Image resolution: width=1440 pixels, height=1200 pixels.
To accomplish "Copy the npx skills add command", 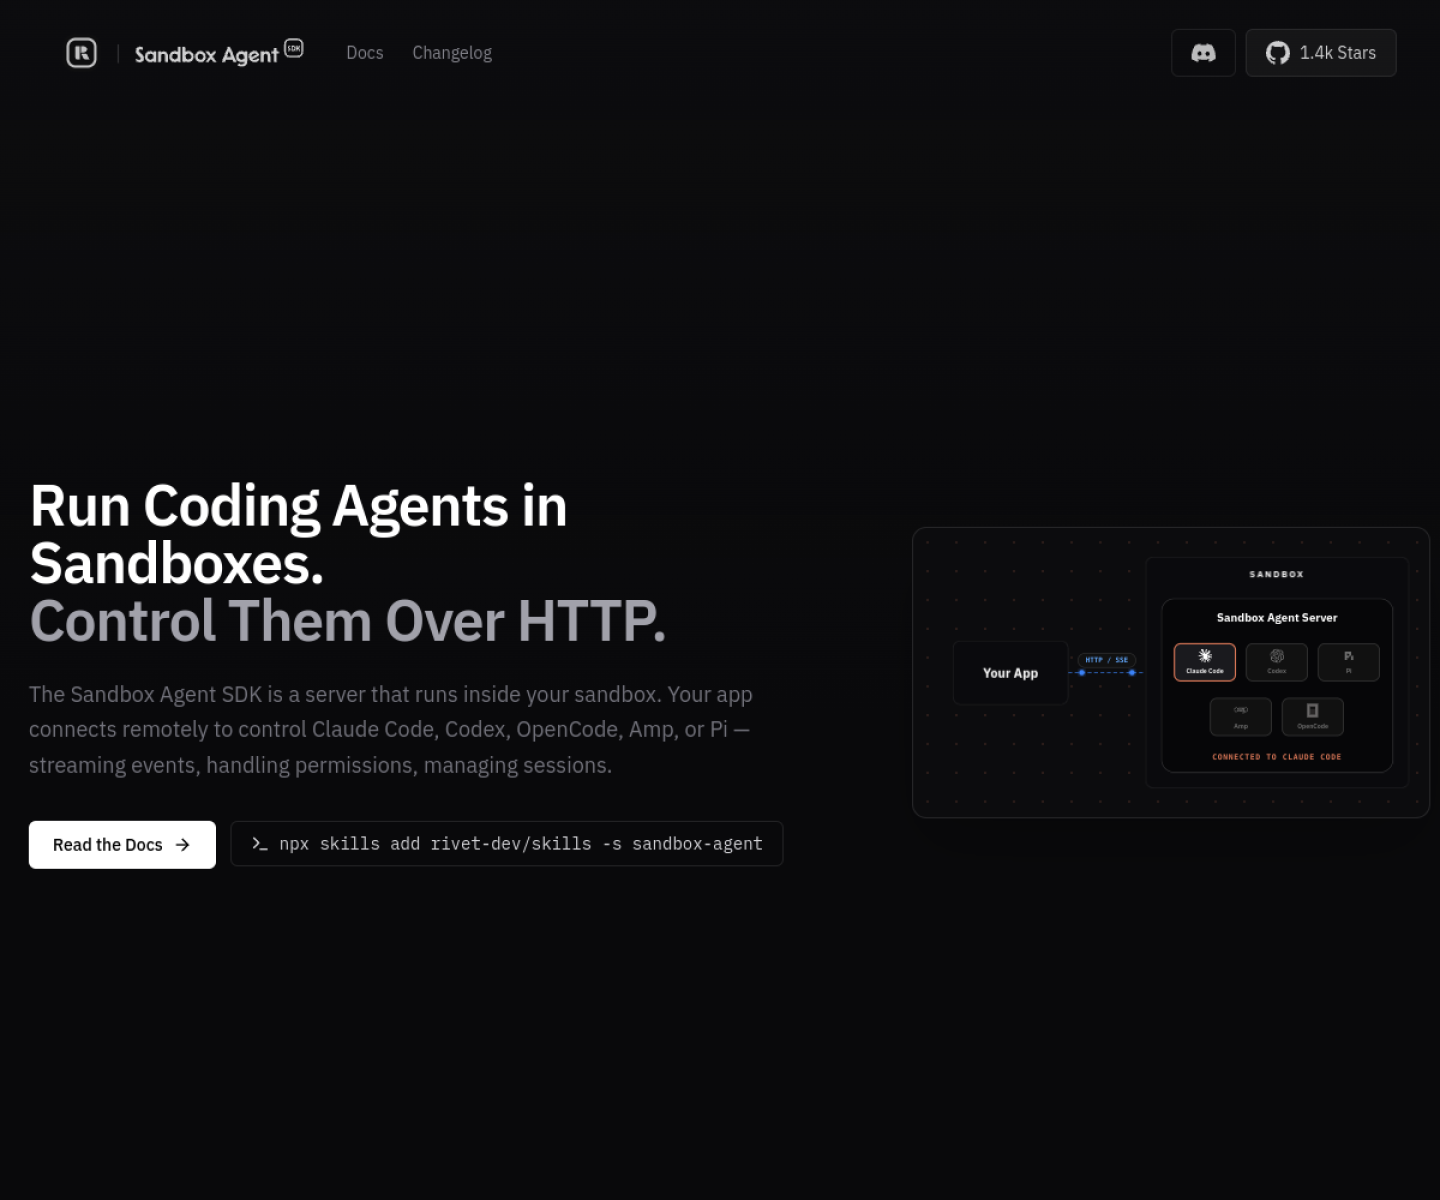I will (x=507, y=844).
